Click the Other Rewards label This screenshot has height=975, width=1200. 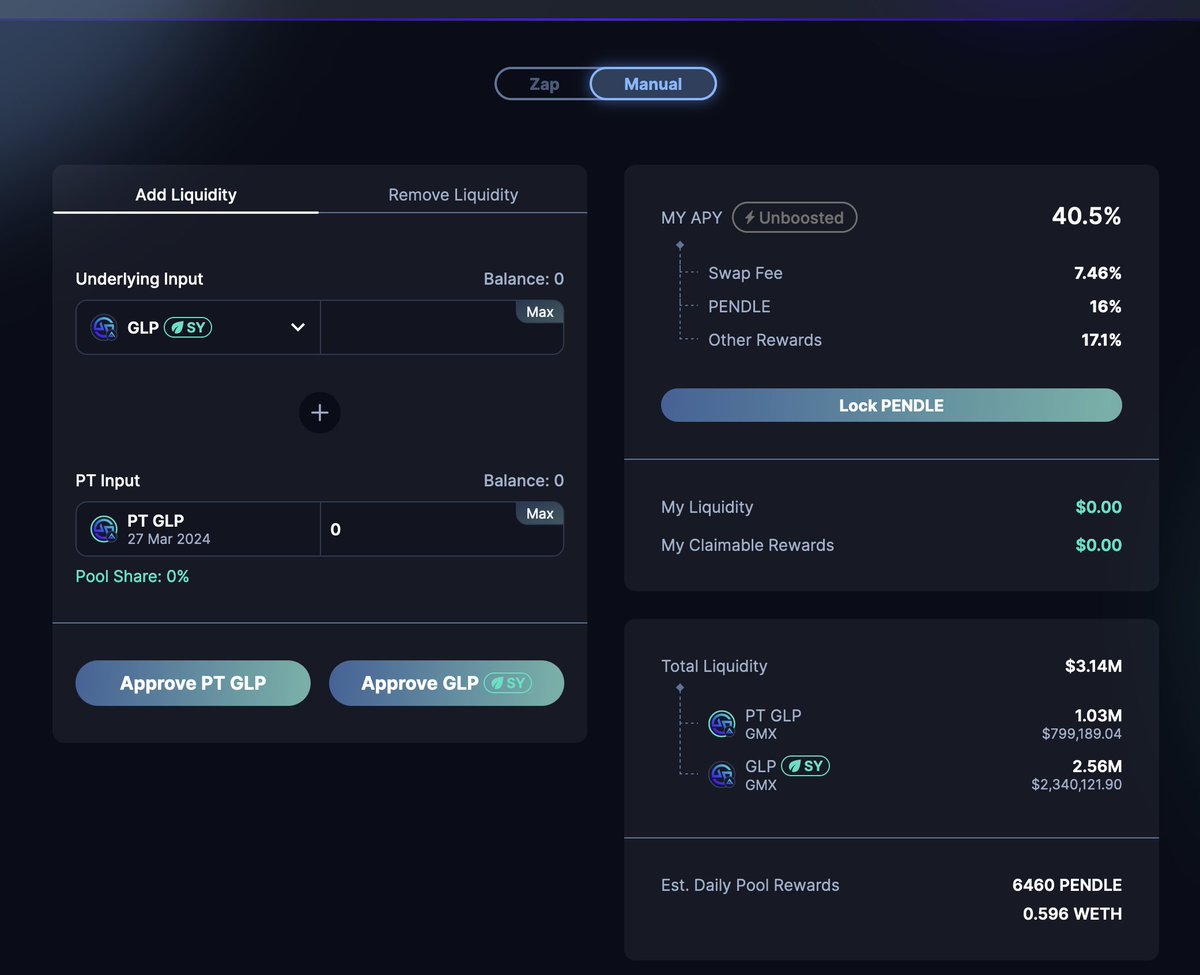tap(765, 340)
